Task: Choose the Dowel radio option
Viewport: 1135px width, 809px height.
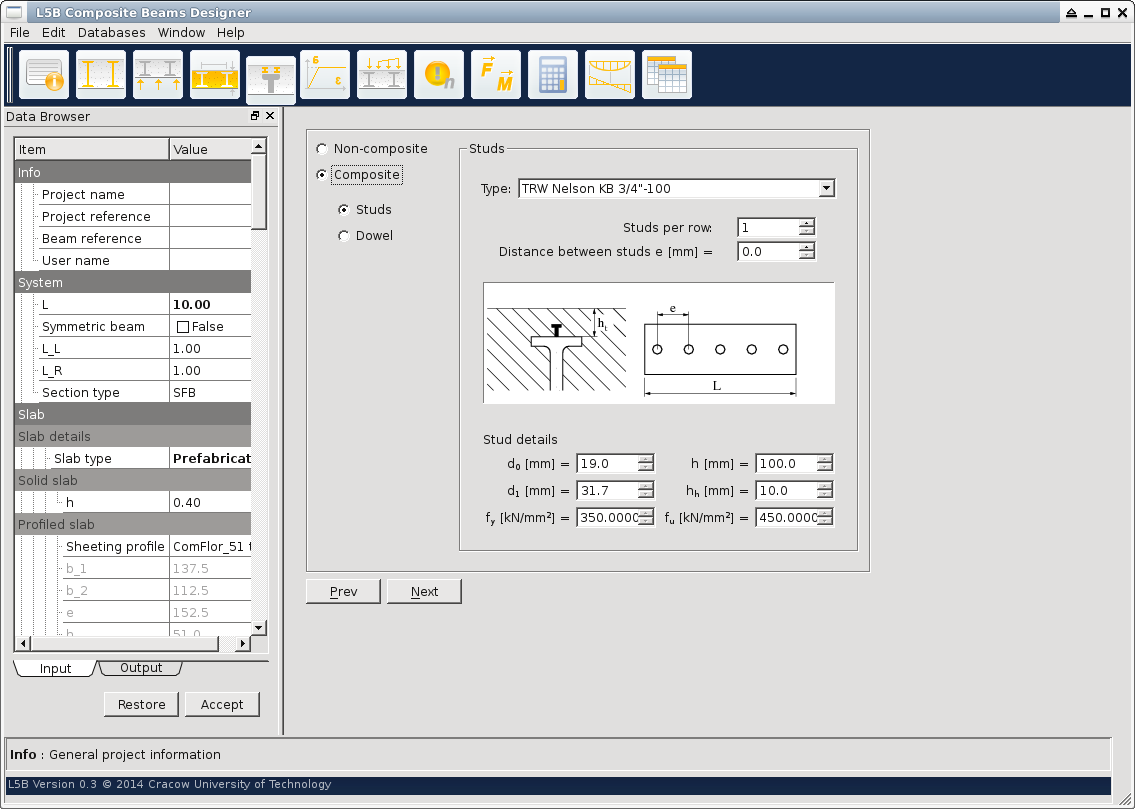Action: 344,236
